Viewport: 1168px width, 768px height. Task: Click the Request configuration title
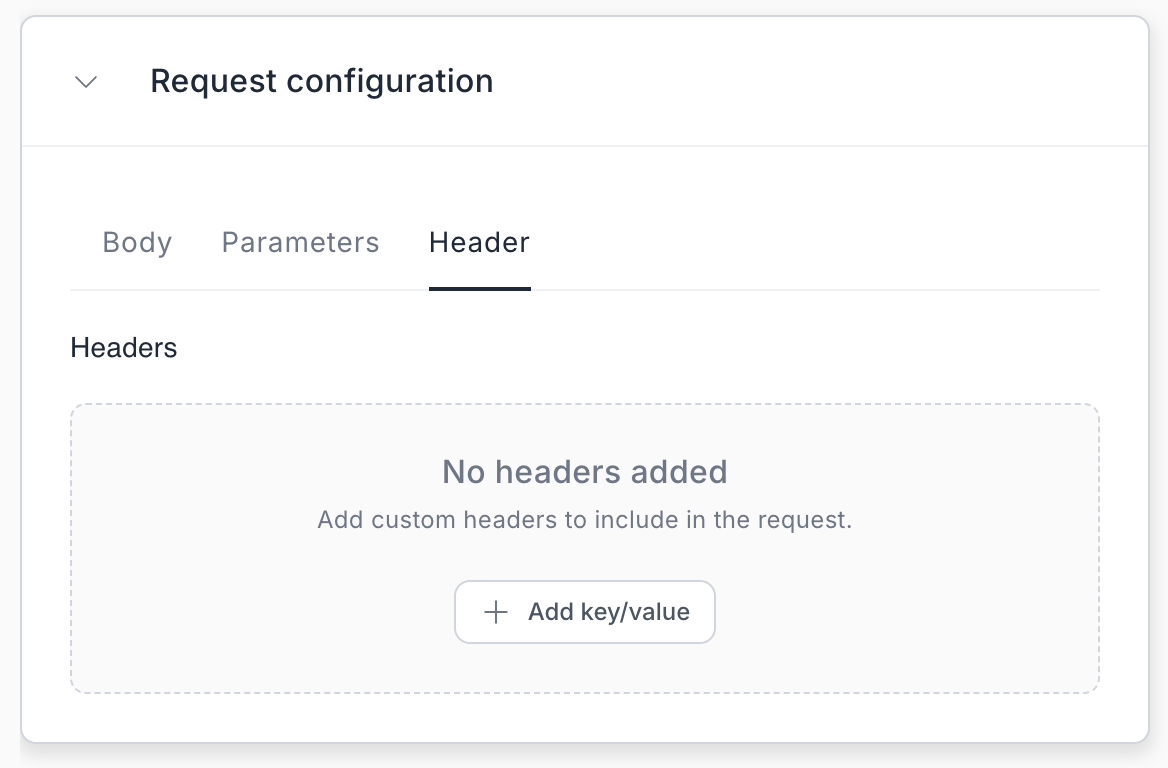pyautogui.click(x=321, y=81)
